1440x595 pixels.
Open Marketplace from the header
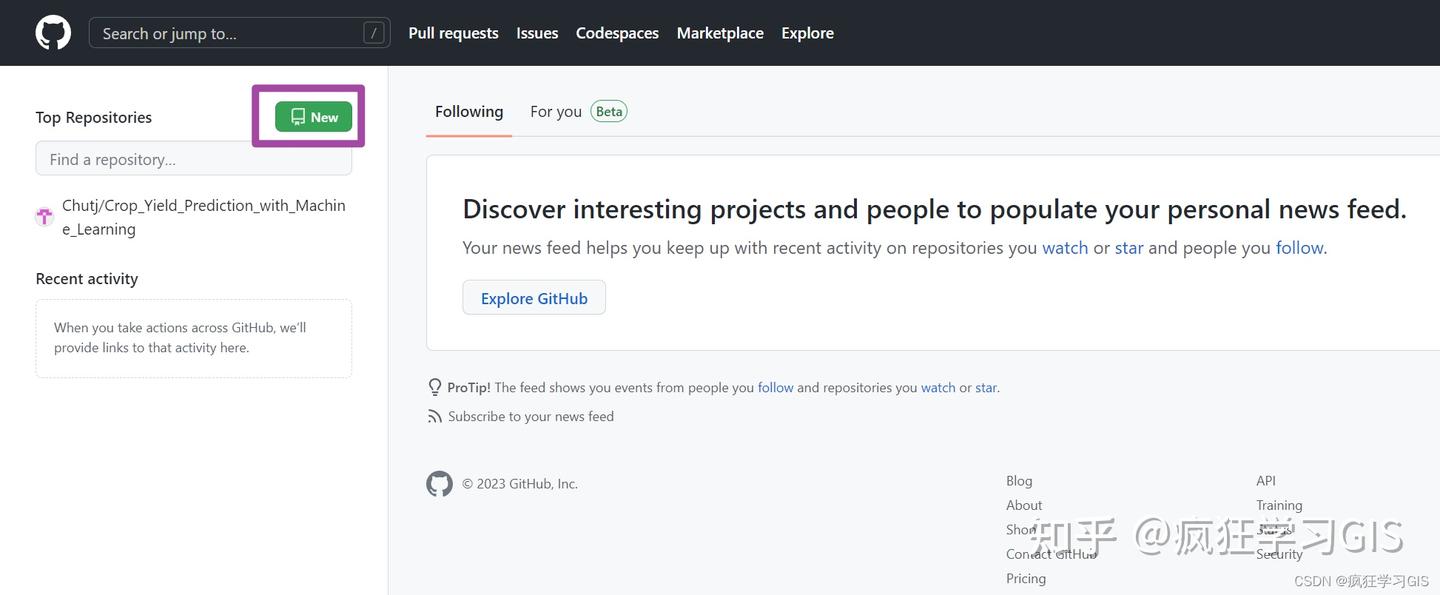coord(720,33)
